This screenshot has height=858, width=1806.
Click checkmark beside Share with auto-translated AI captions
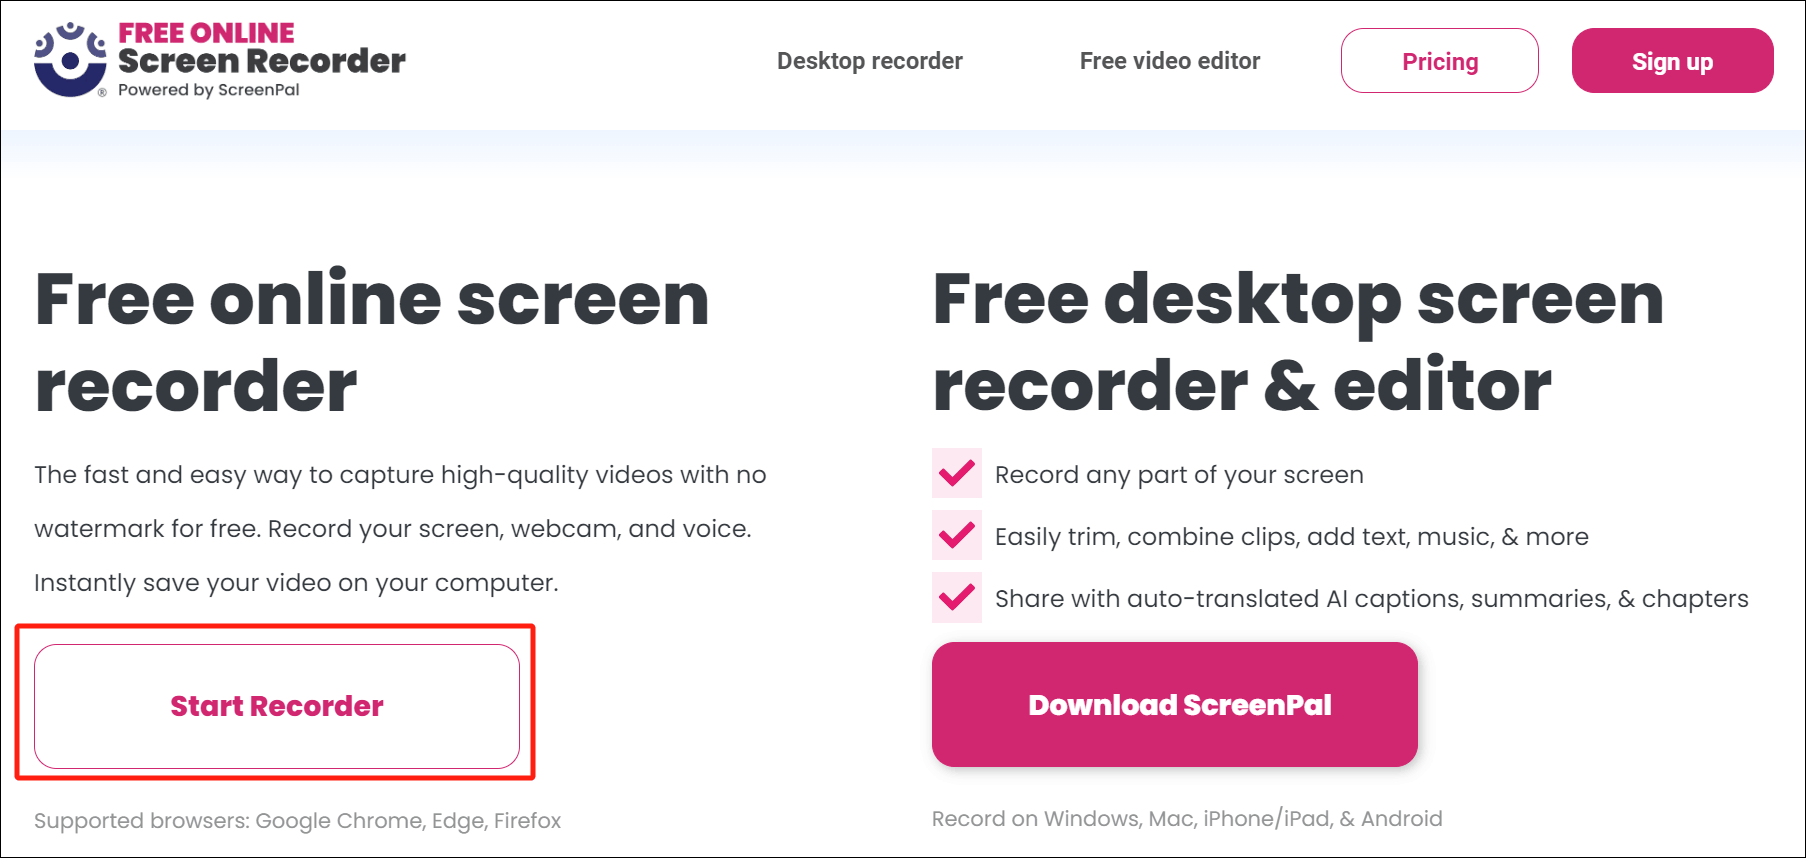(x=957, y=597)
